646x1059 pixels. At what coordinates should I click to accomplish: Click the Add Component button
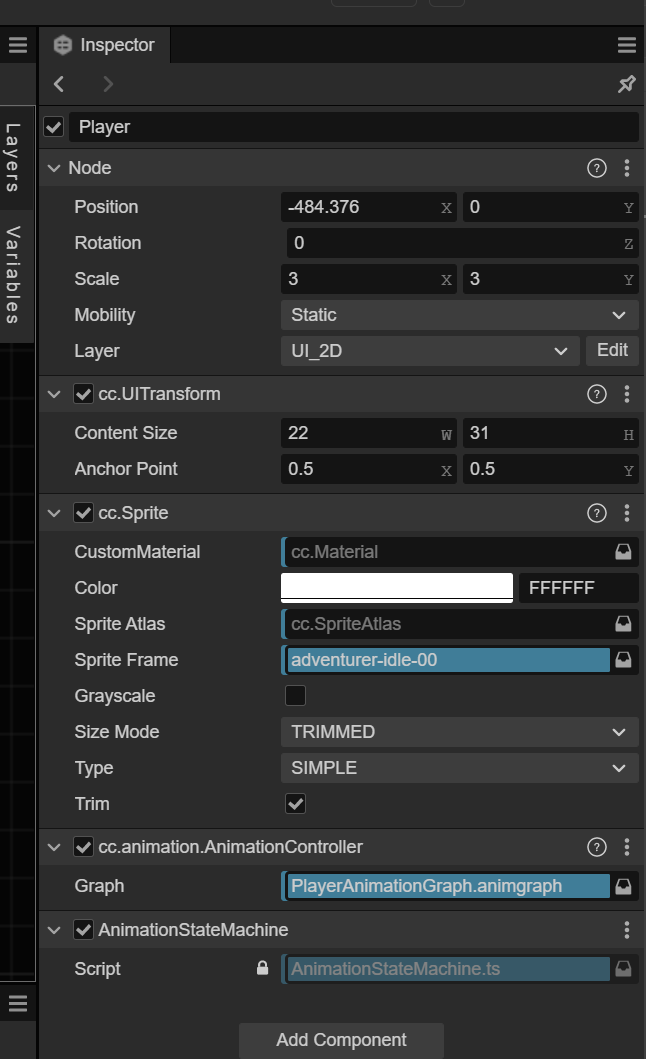341,1040
